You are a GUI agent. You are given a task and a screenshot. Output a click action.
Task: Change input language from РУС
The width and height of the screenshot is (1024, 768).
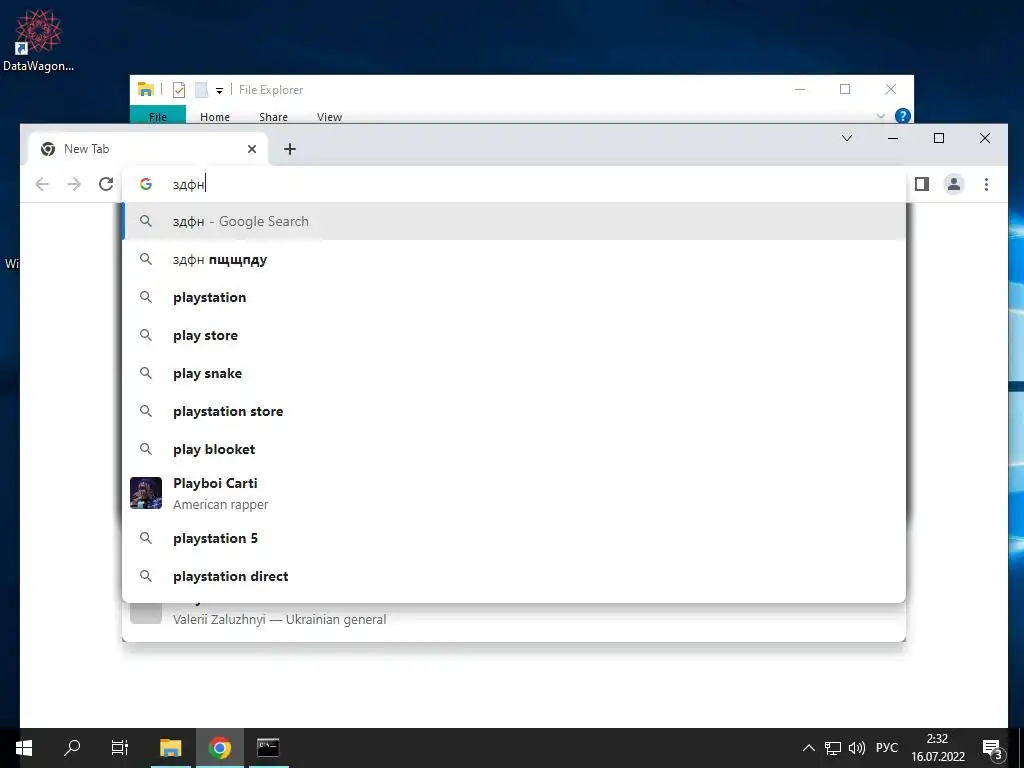[x=886, y=748]
